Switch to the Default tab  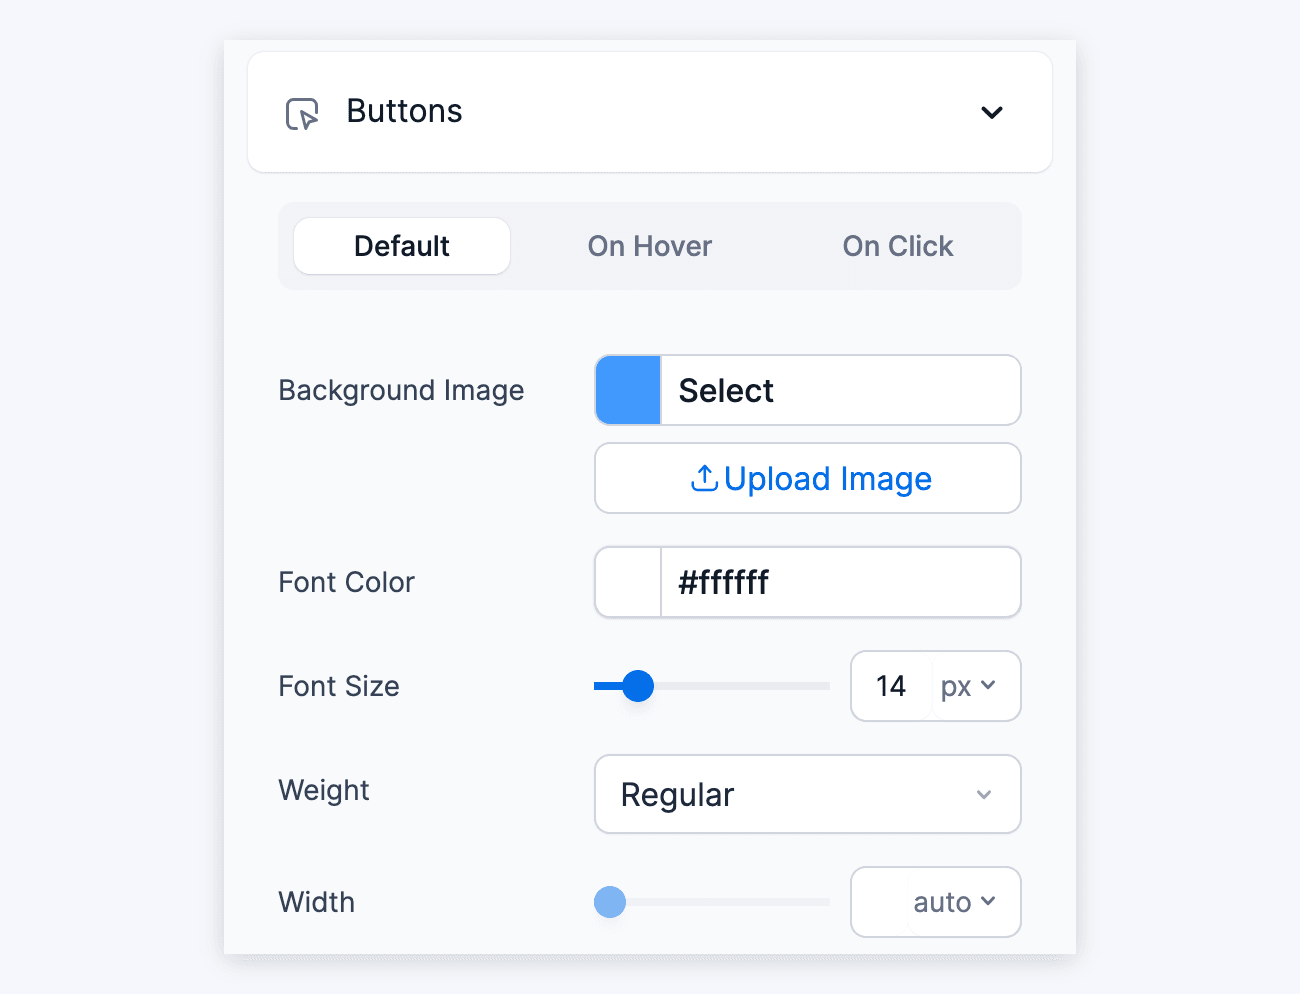[x=402, y=246]
